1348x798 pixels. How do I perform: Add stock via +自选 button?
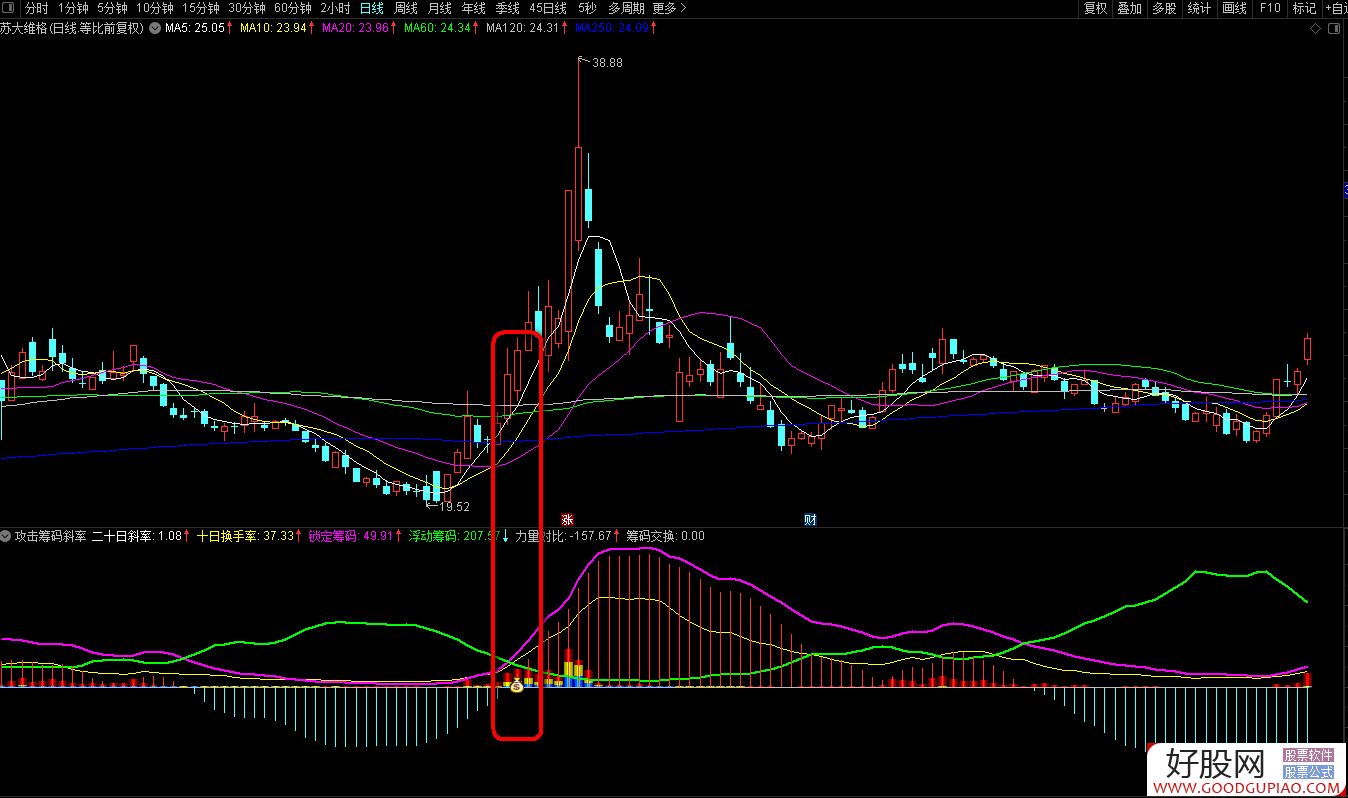pyautogui.click(x=1335, y=8)
